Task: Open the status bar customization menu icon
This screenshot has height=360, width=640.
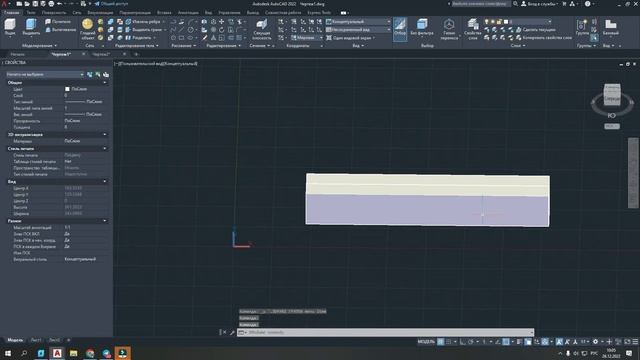Action: pos(635,342)
